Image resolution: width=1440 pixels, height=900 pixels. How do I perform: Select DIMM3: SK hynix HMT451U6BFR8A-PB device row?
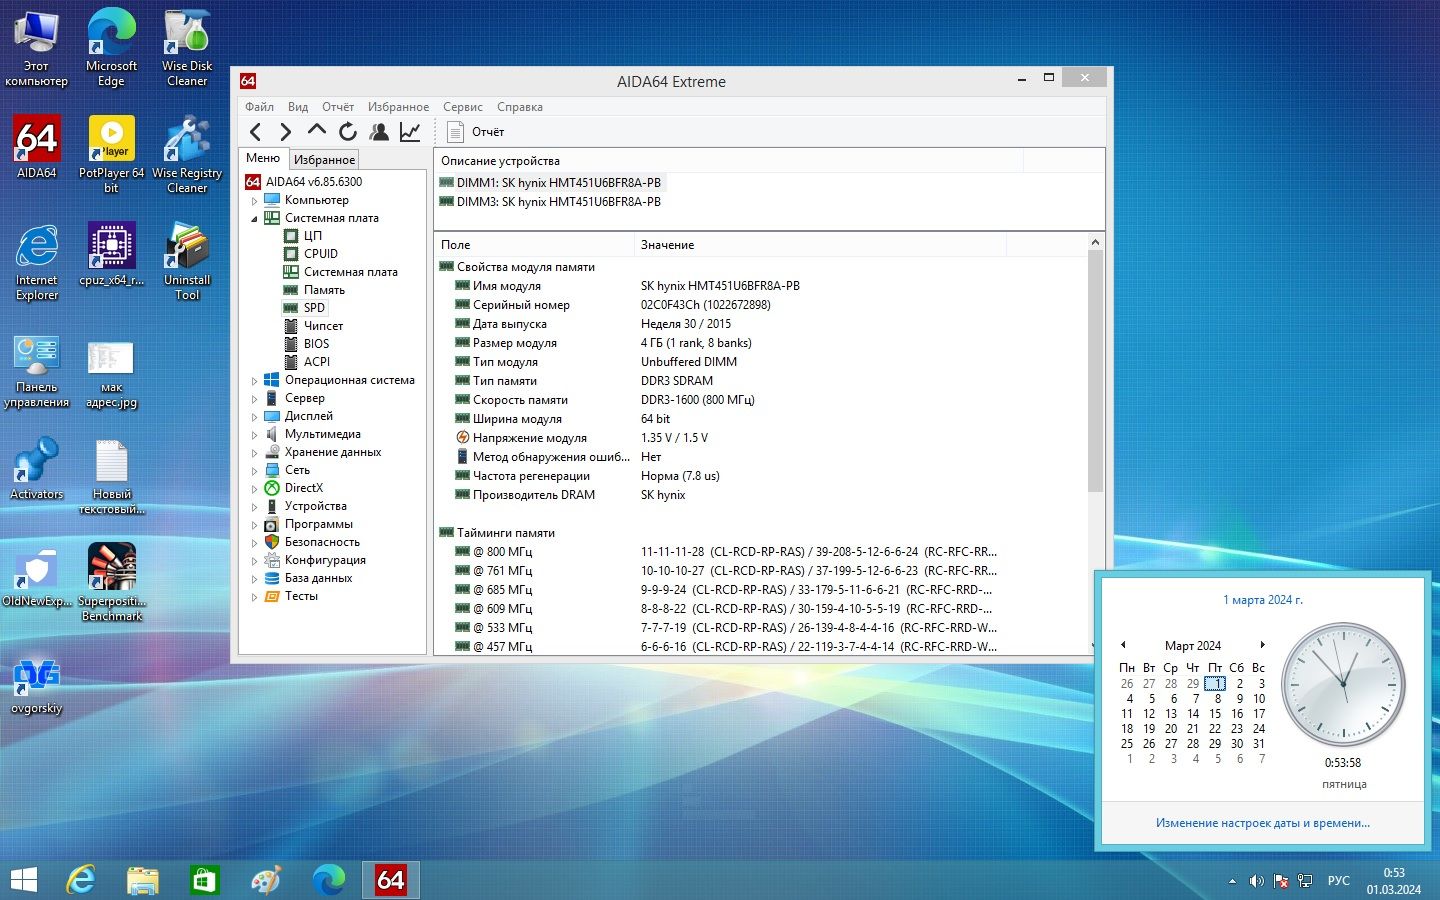[550, 202]
